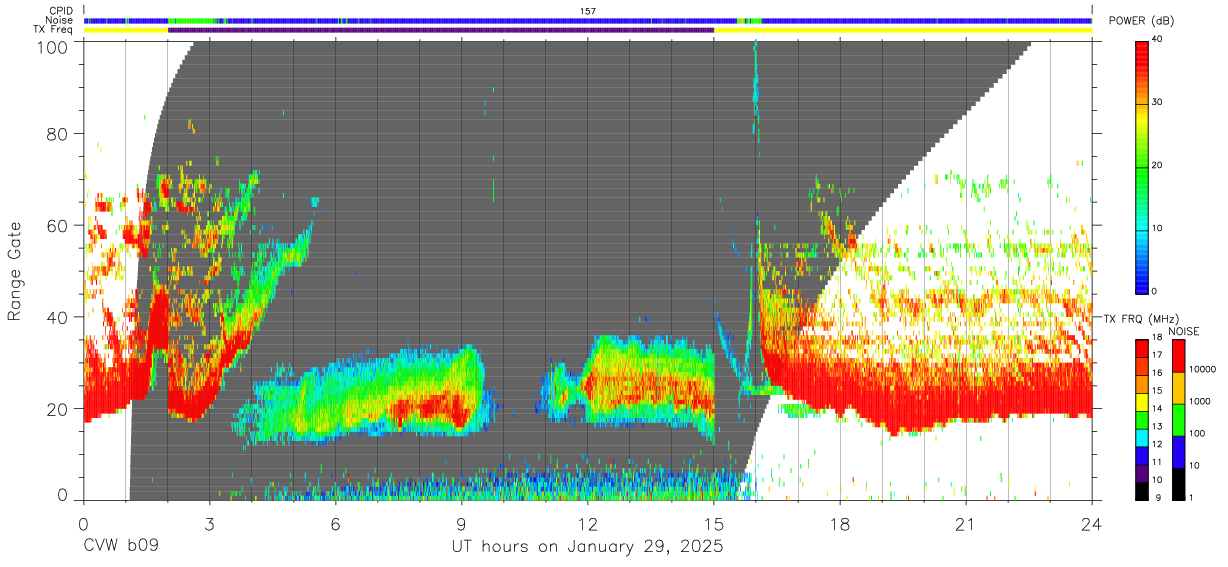Image resolution: width=1228 pixels, height=567 pixels.
Task: Click the Range Gate axis title
Action: [15, 271]
